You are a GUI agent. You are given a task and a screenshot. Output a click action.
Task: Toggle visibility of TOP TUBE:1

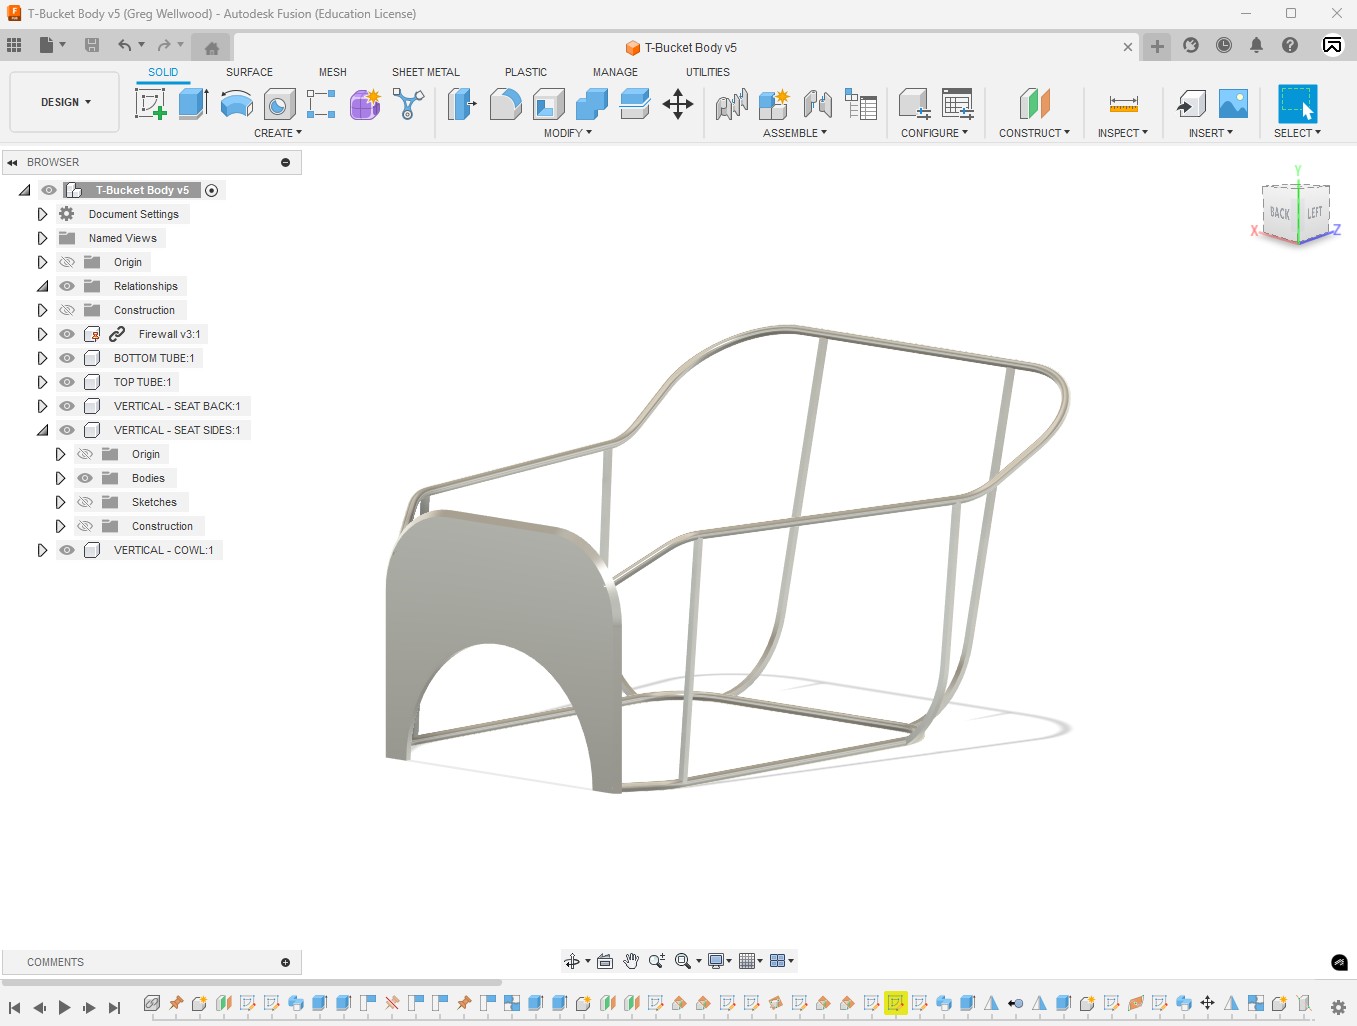point(67,382)
